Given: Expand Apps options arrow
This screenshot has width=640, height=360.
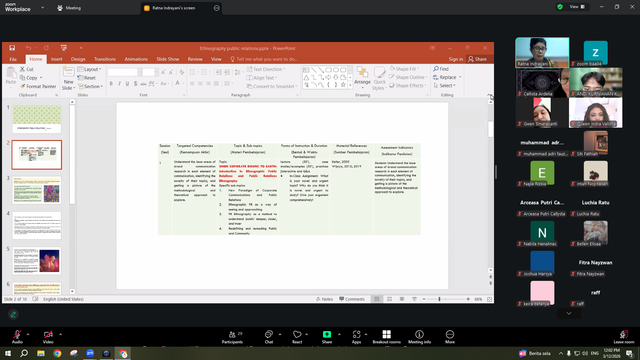Looking at the screenshot, I should (366, 334).
